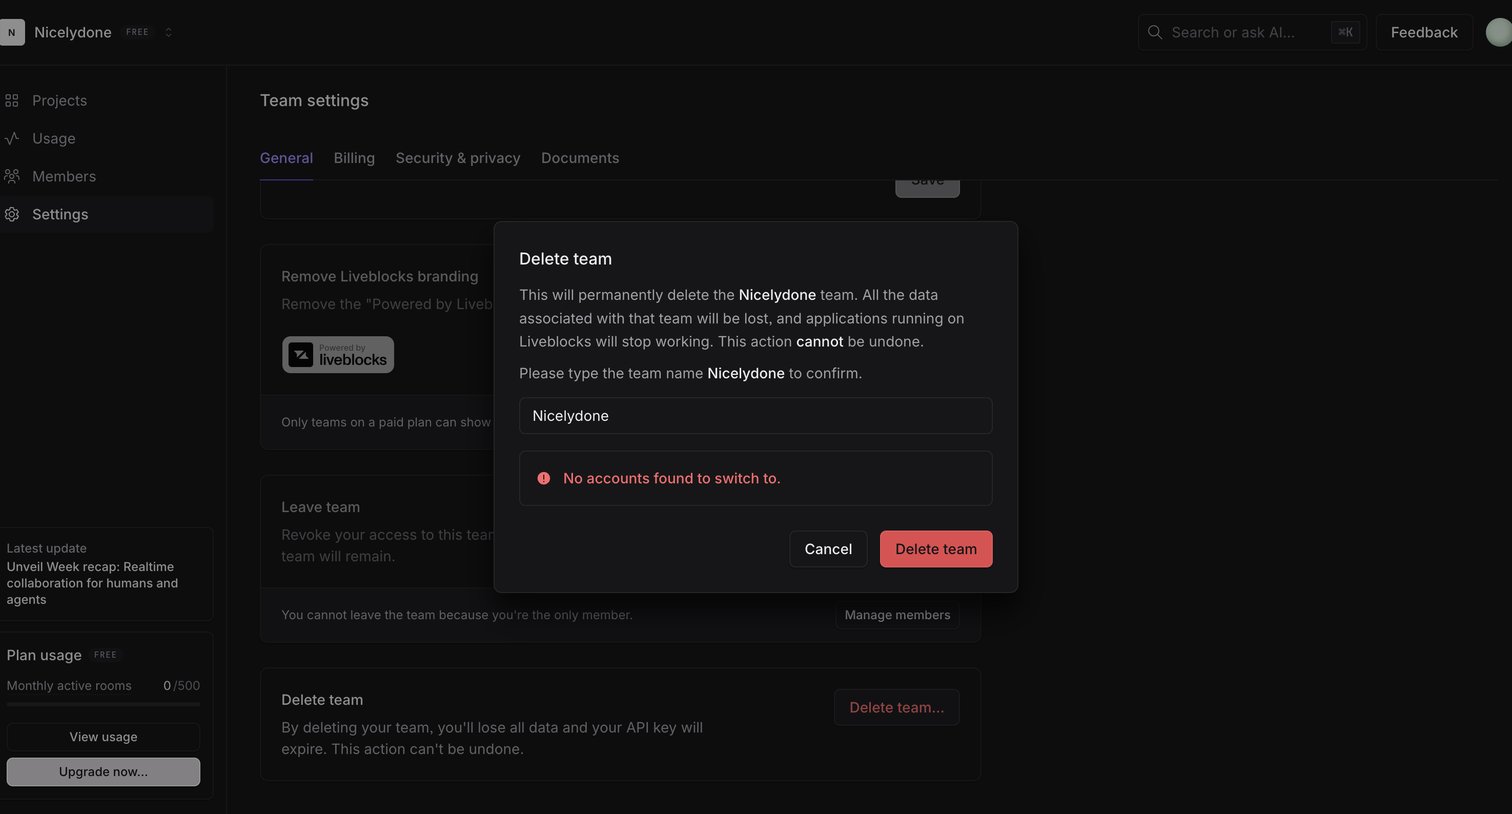Switch to the Documents tab
Screen dimensions: 1512x814
[580, 158]
